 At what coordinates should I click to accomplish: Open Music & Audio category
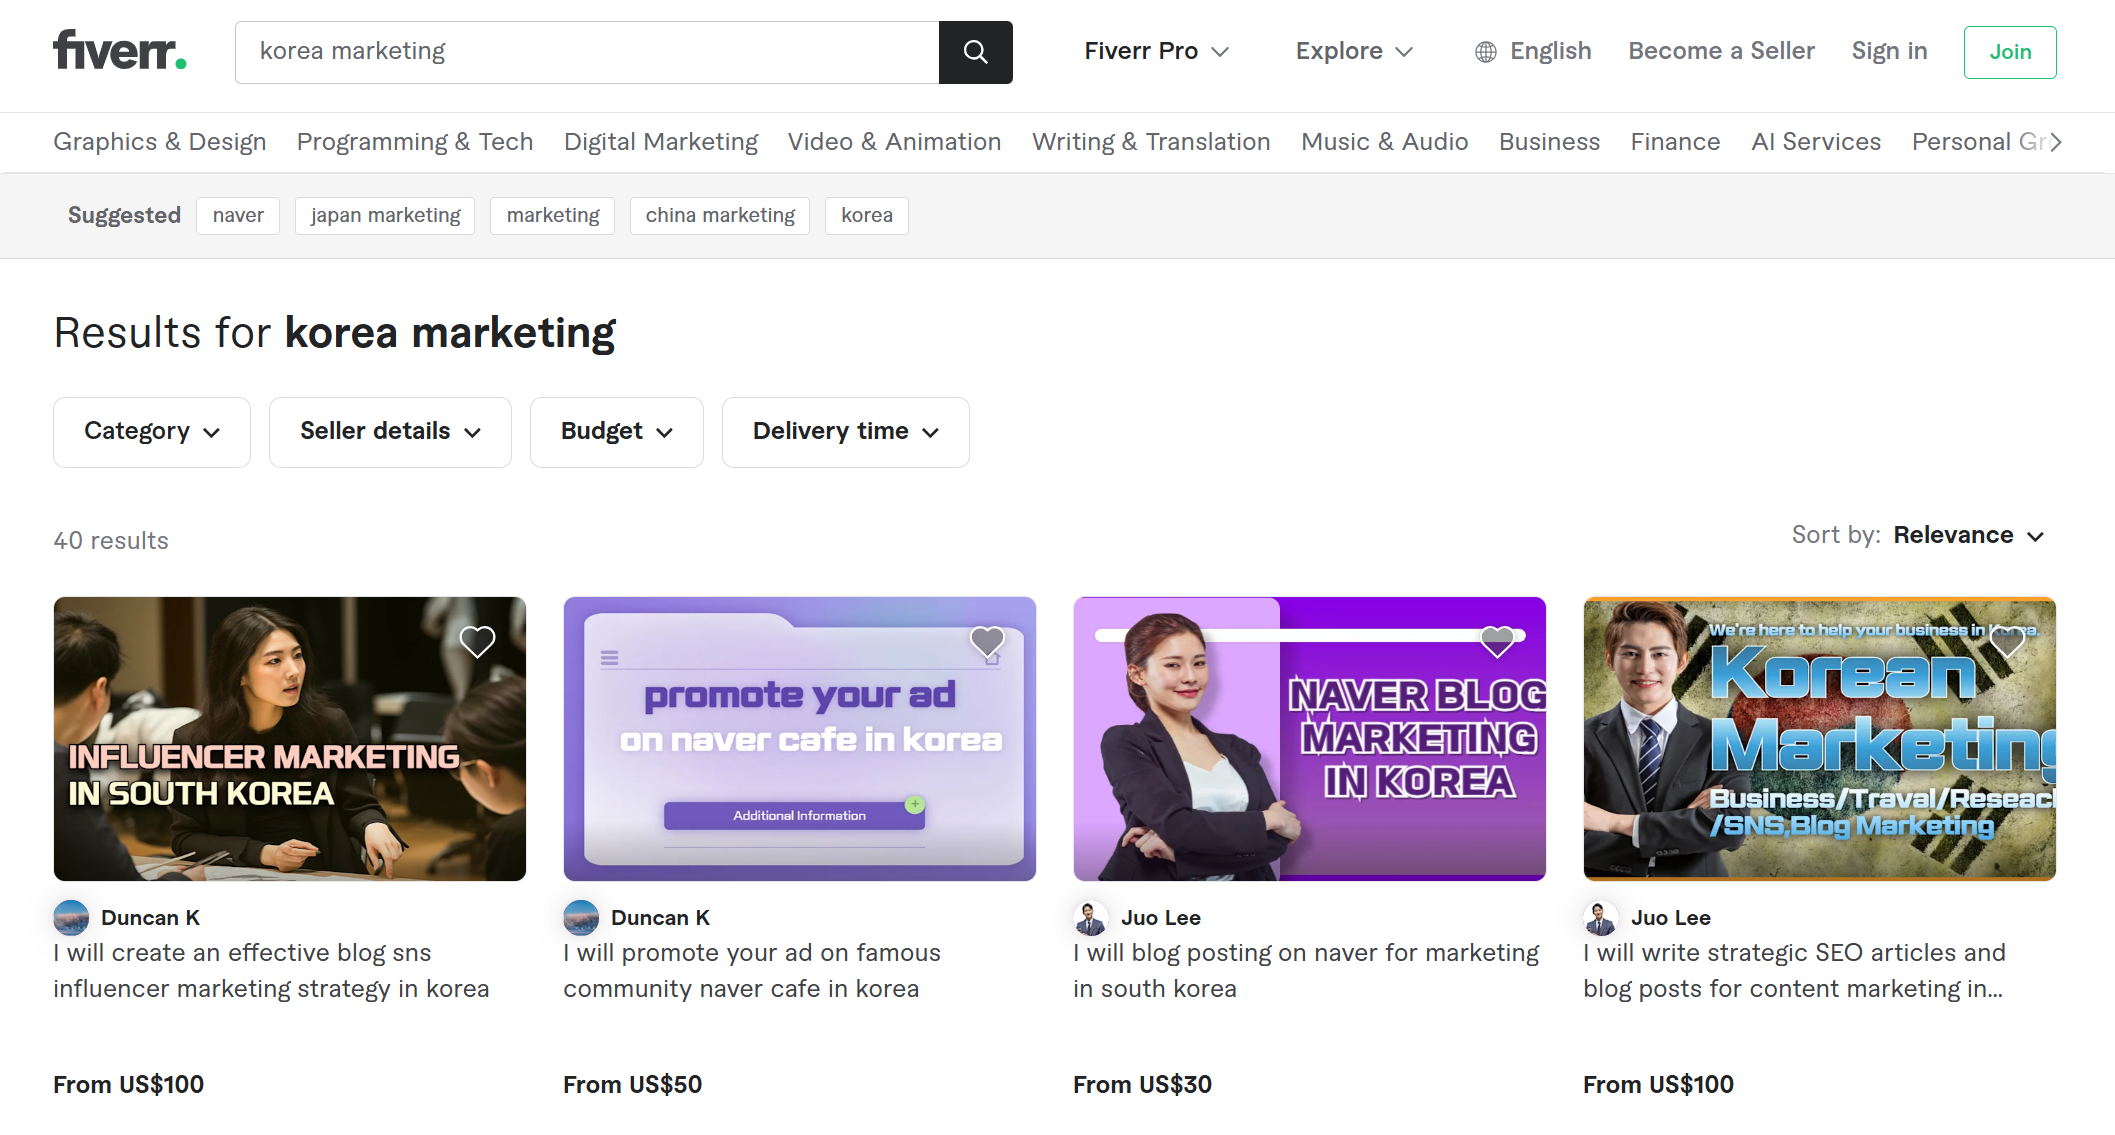[x=1384, y=142]
